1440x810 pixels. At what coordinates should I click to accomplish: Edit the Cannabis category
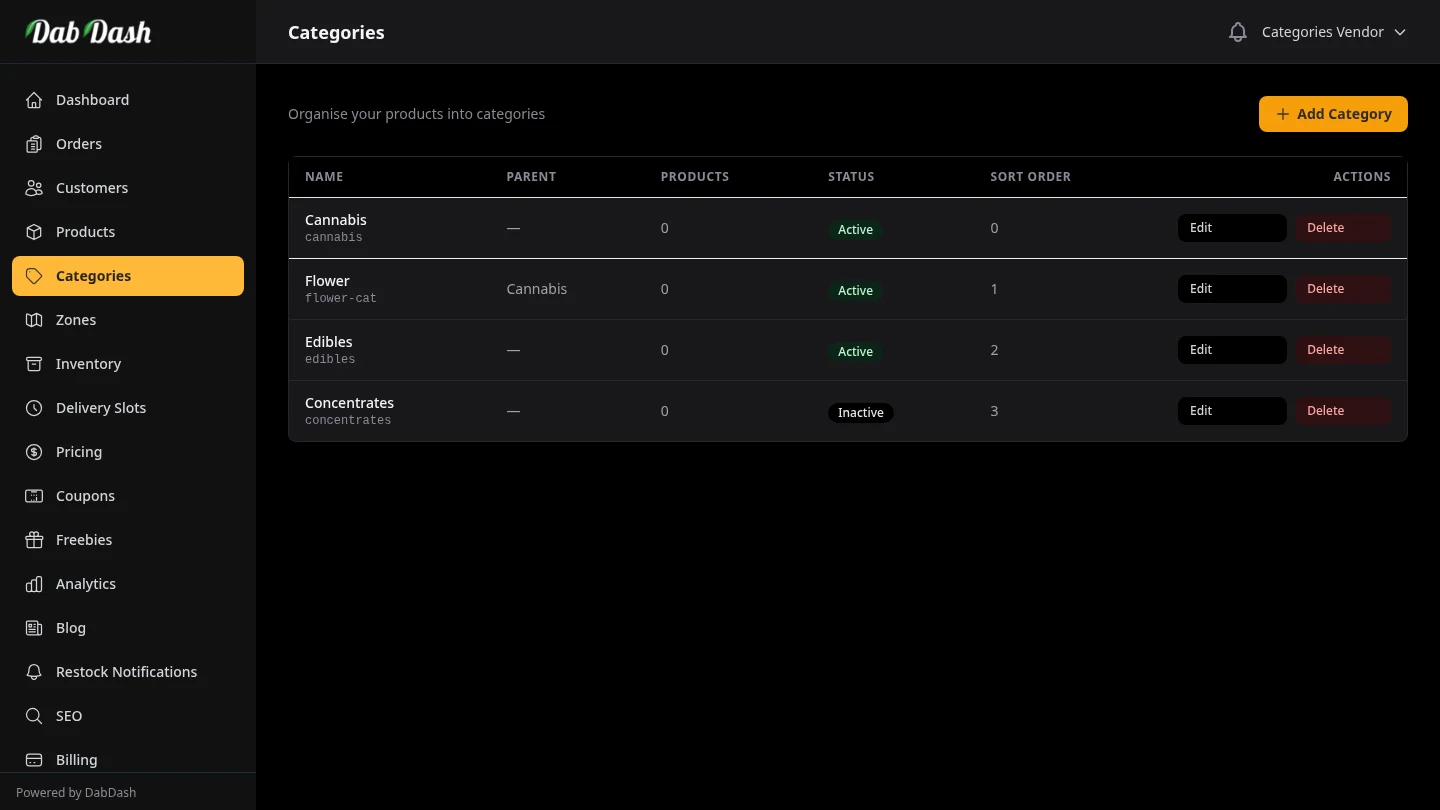point(1231,227)
